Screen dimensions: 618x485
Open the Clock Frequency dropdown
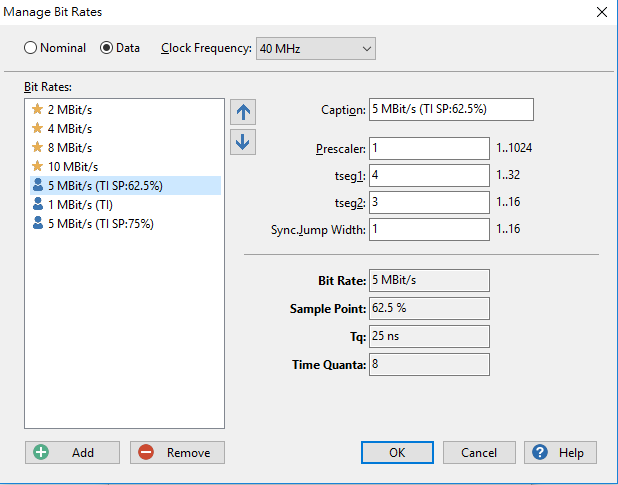316,48
